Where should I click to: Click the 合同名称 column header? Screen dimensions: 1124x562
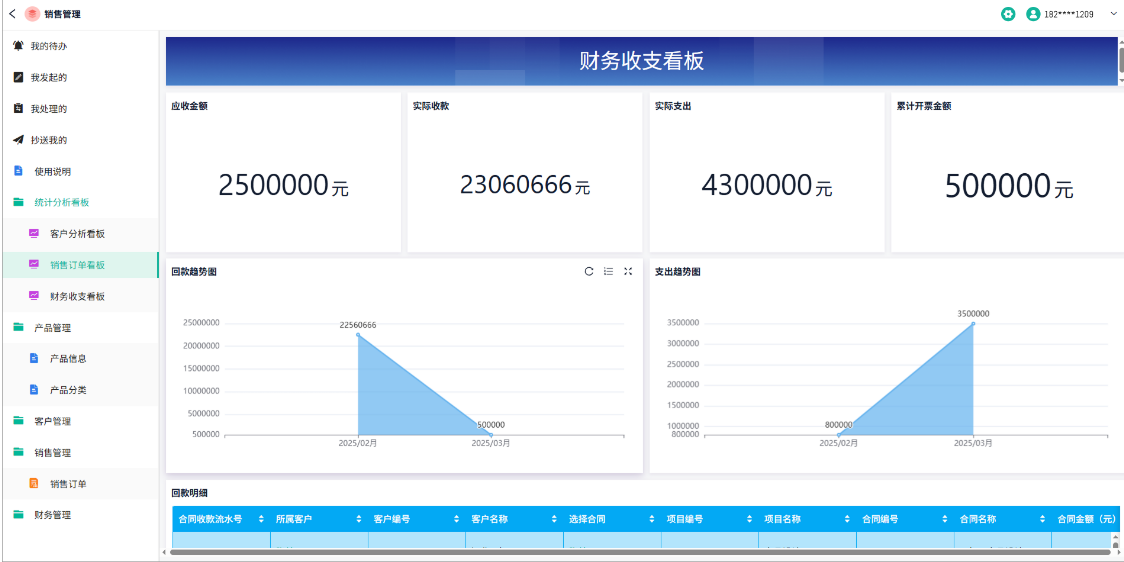click(1003, 519)
